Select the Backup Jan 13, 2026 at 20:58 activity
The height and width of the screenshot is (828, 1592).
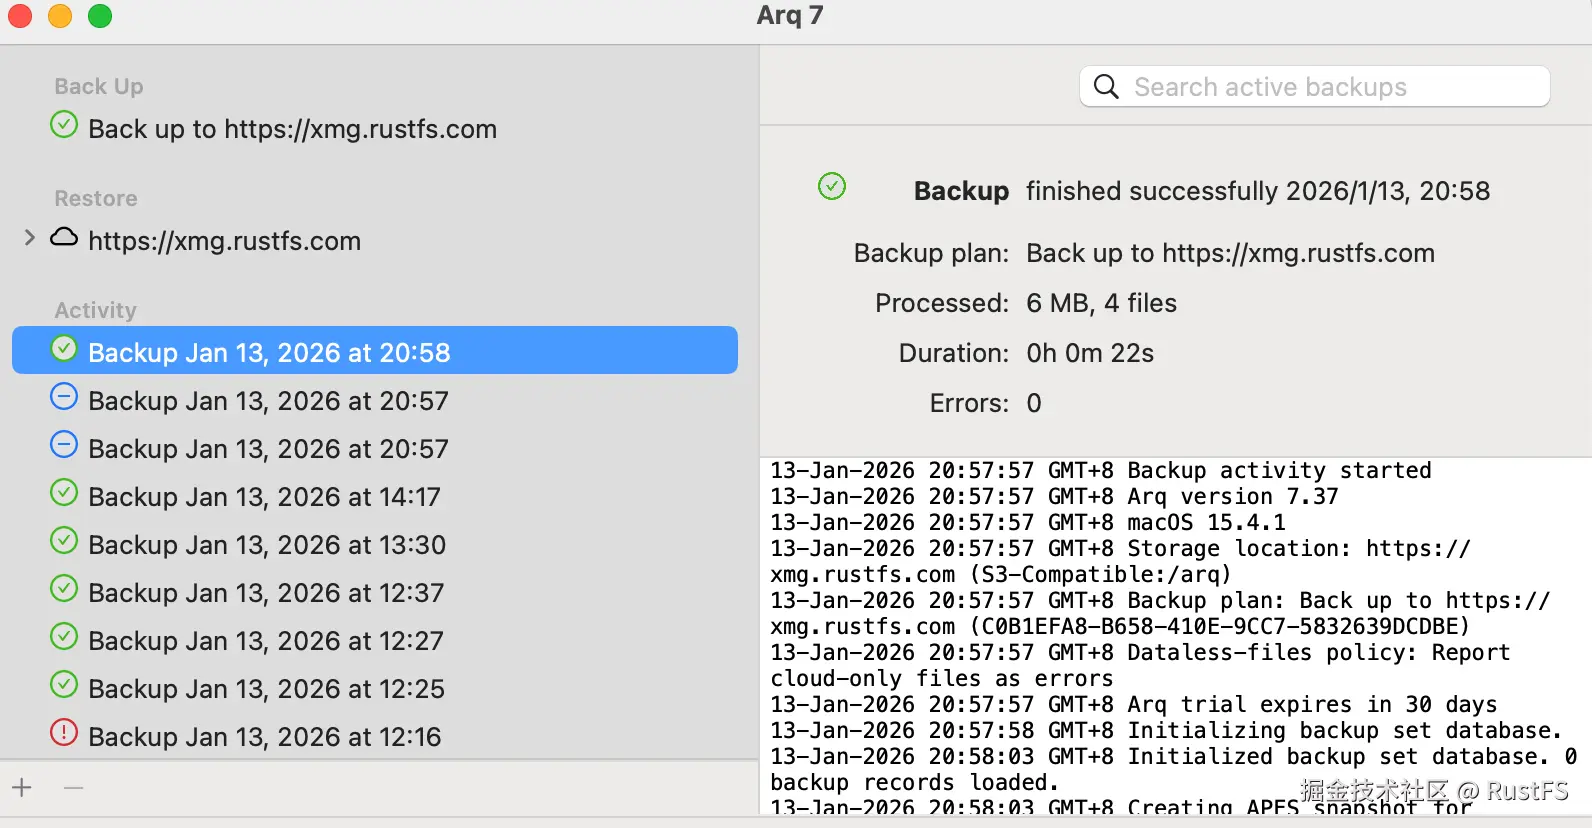pos(269,353)
